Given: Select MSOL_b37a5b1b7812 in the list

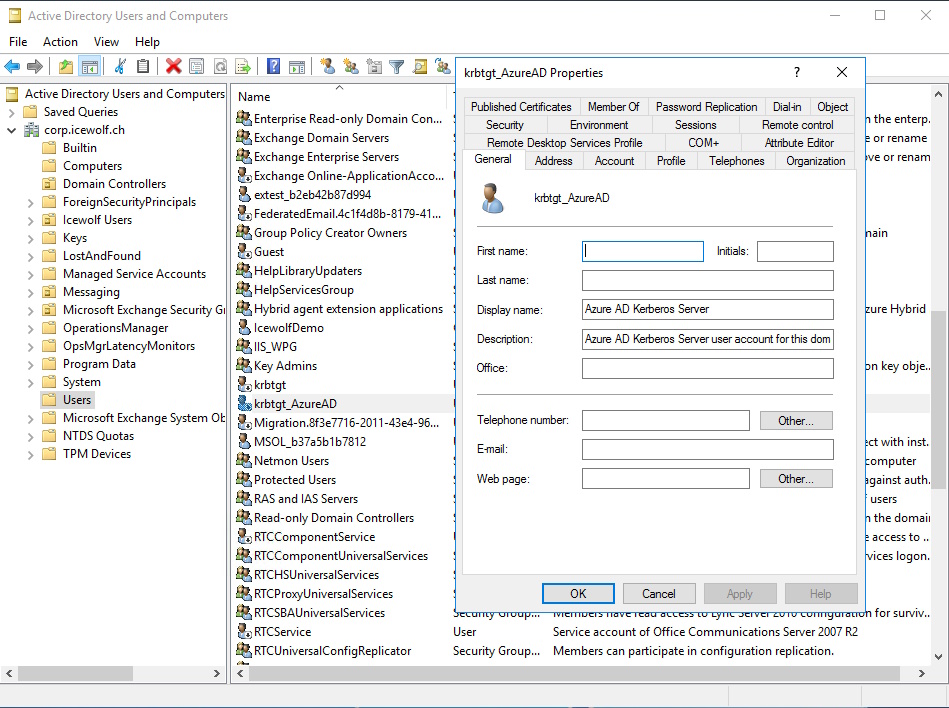Looking at the screenshot, I should (x=310, y=442).
